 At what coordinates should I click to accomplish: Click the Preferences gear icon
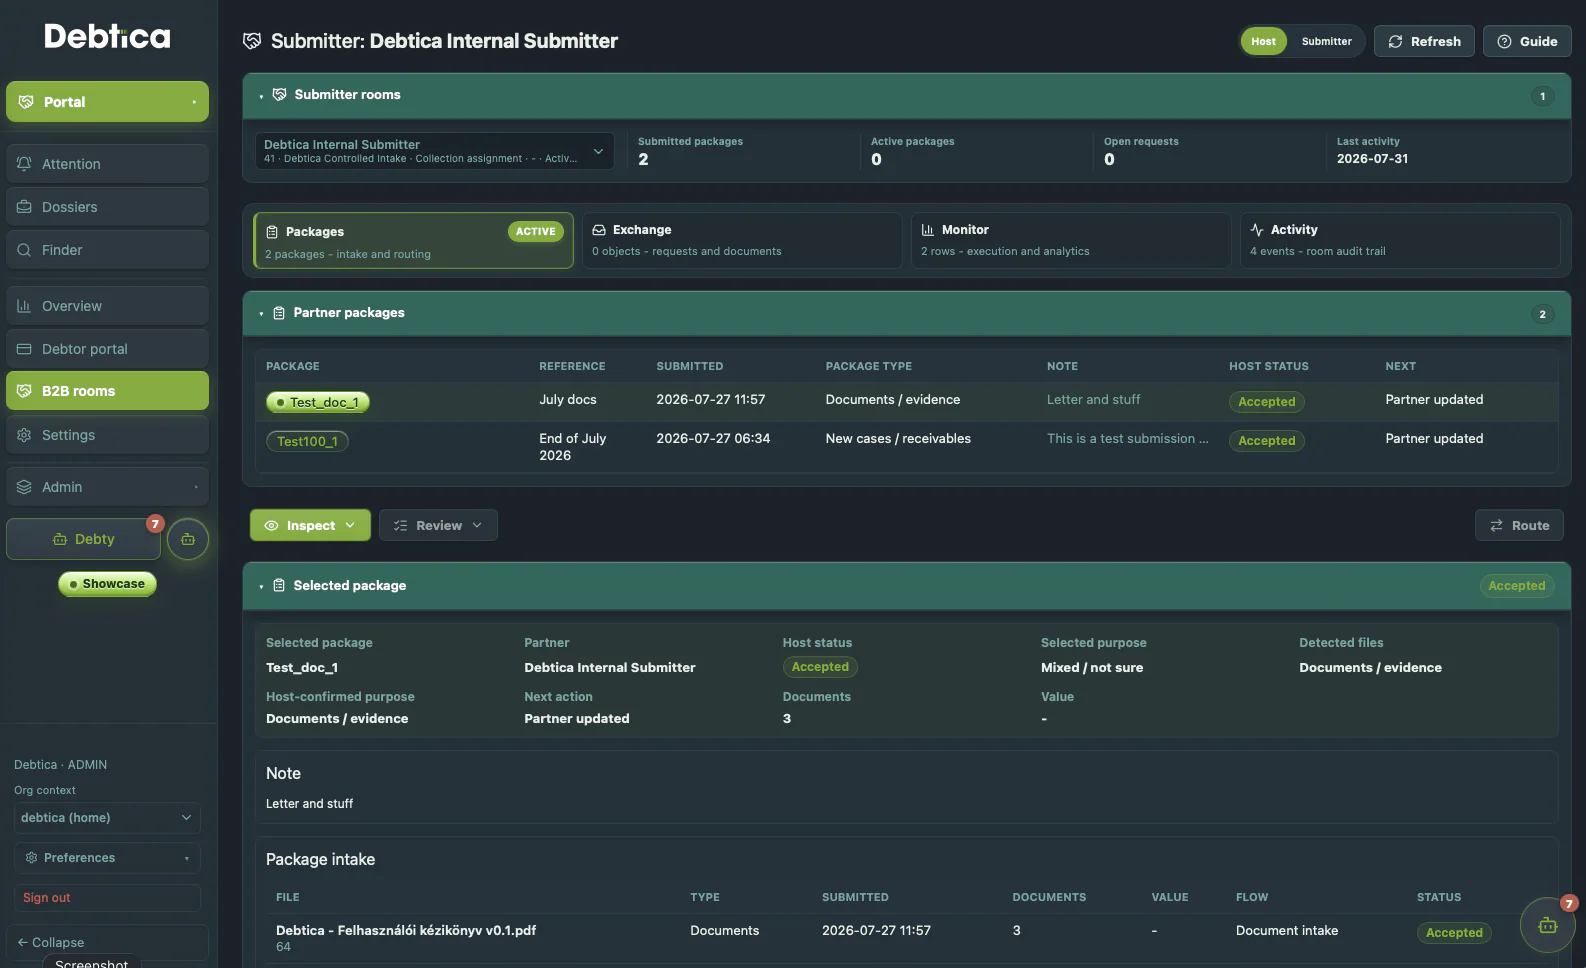[x=31, y=858]
